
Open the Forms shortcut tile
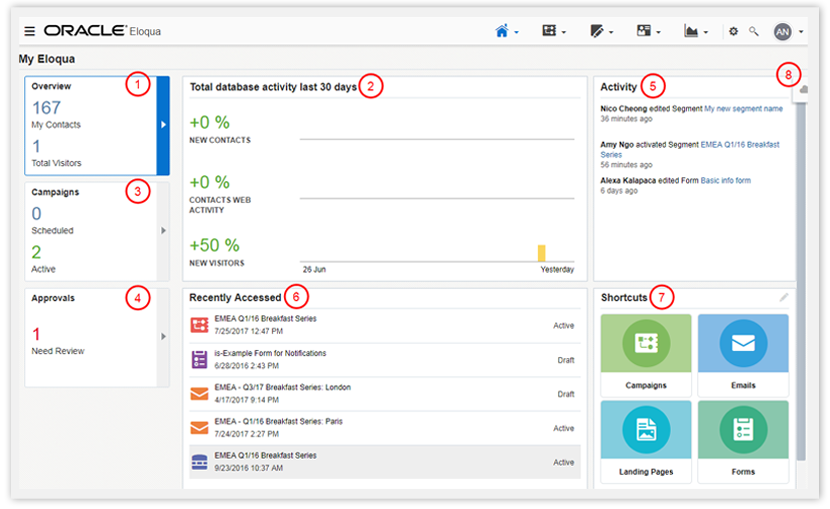(743, 441)
